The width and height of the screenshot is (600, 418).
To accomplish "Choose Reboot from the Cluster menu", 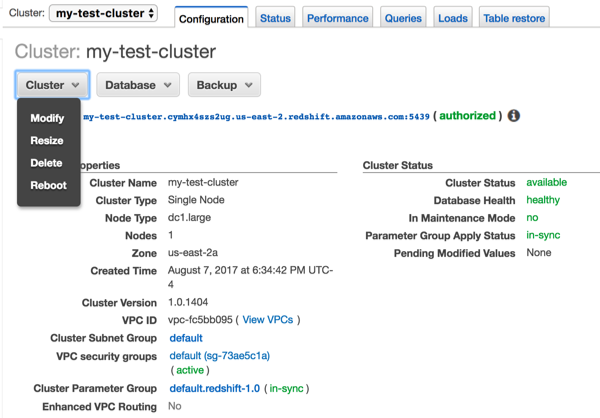I will [x=49, y=185].
